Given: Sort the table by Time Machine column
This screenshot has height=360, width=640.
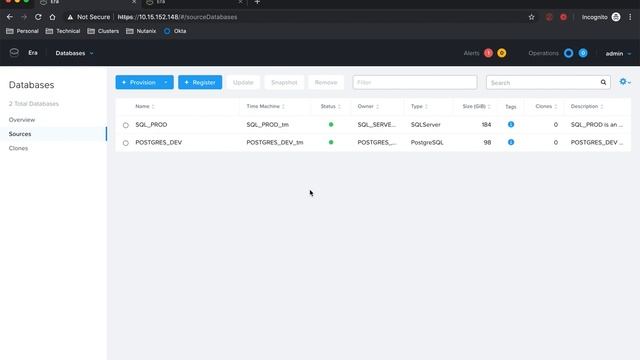Looking at the screenshot, I should click(266, 107).
